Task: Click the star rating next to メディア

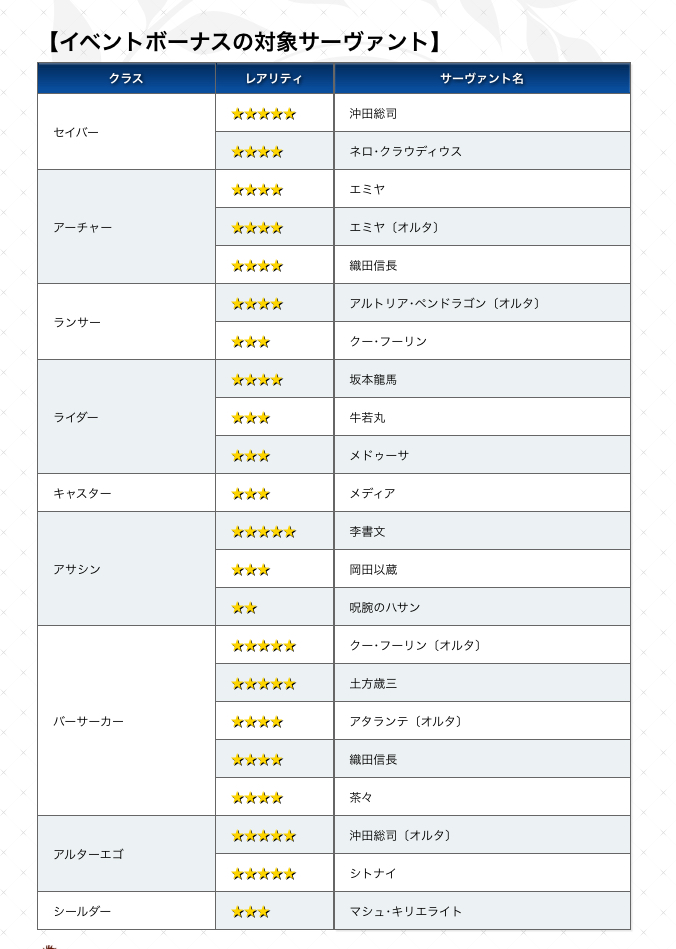Action: pyautogui.click(x=250, y=494)
